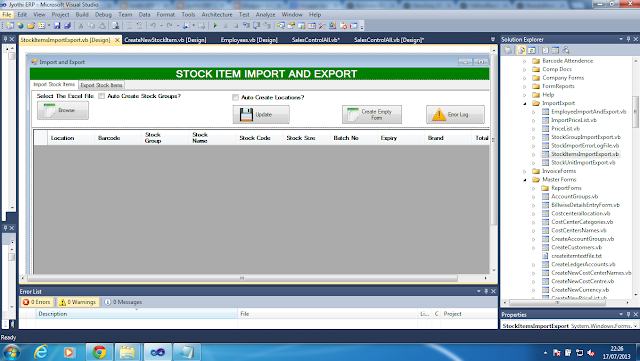This screenshot has height=361, width=640.
Task: Open document tabs dropdown arrow
Action: click(x=493, y=40)
